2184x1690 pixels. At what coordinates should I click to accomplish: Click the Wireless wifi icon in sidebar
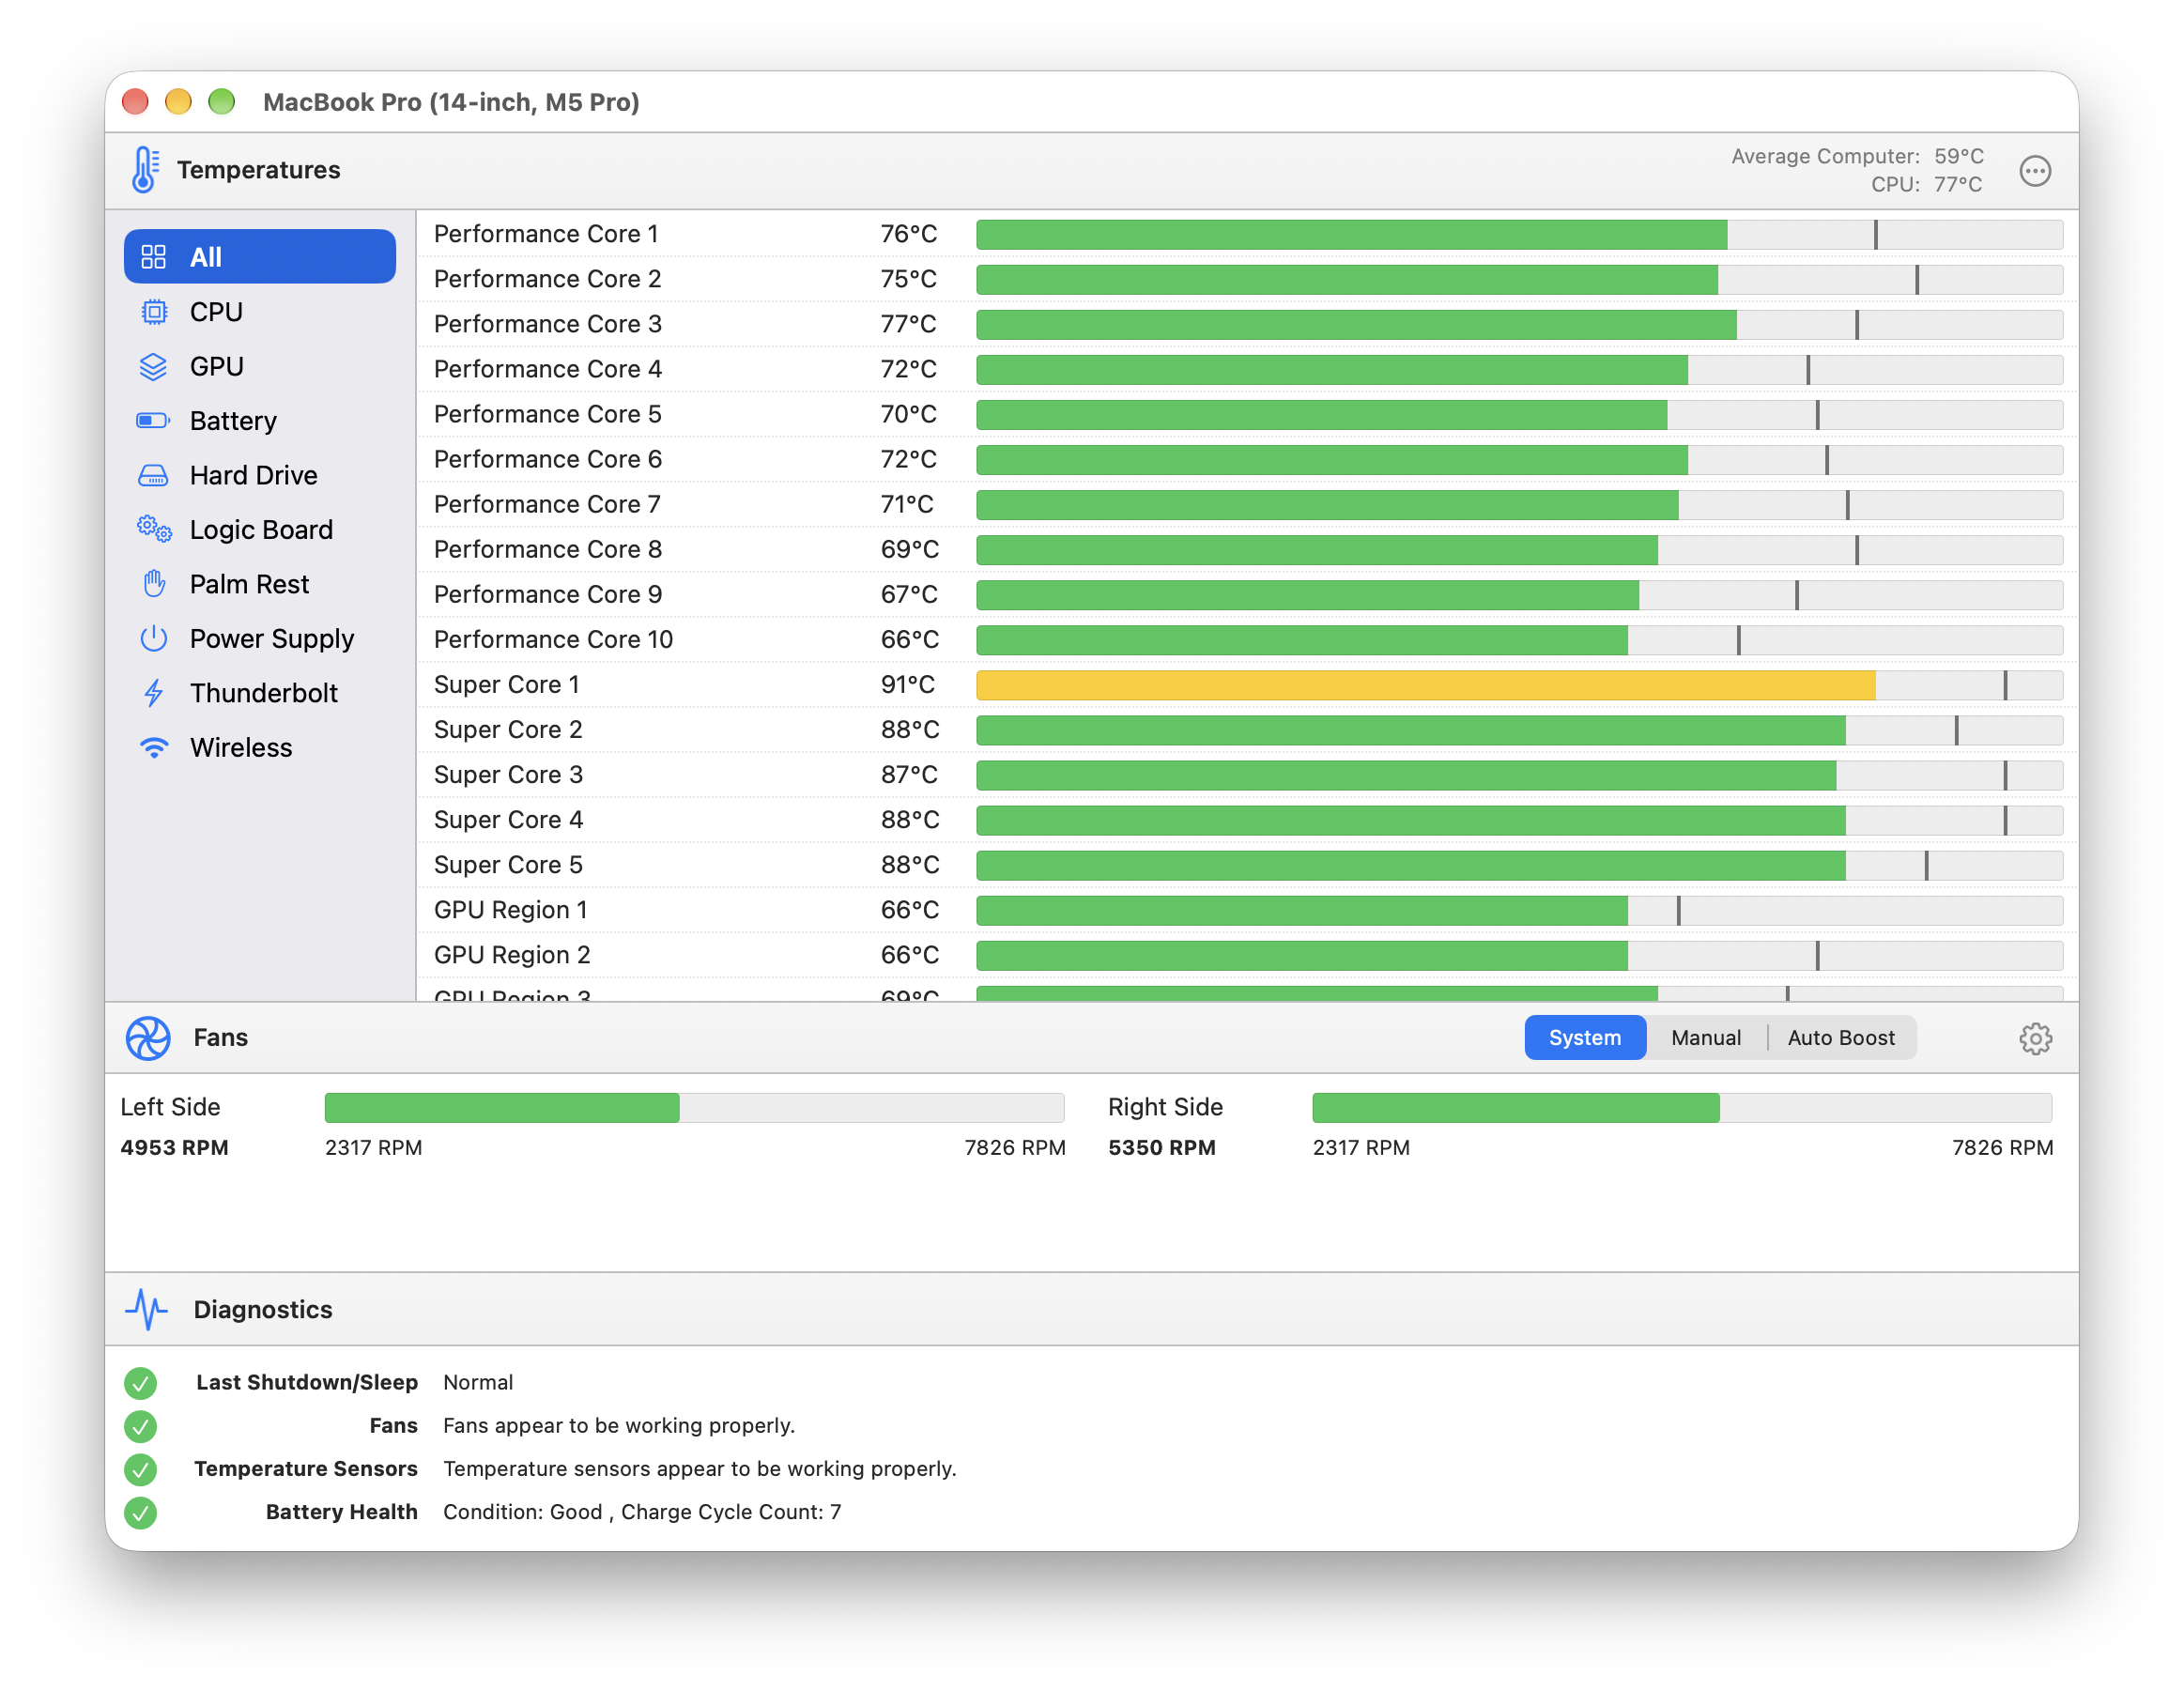(153, 748)
